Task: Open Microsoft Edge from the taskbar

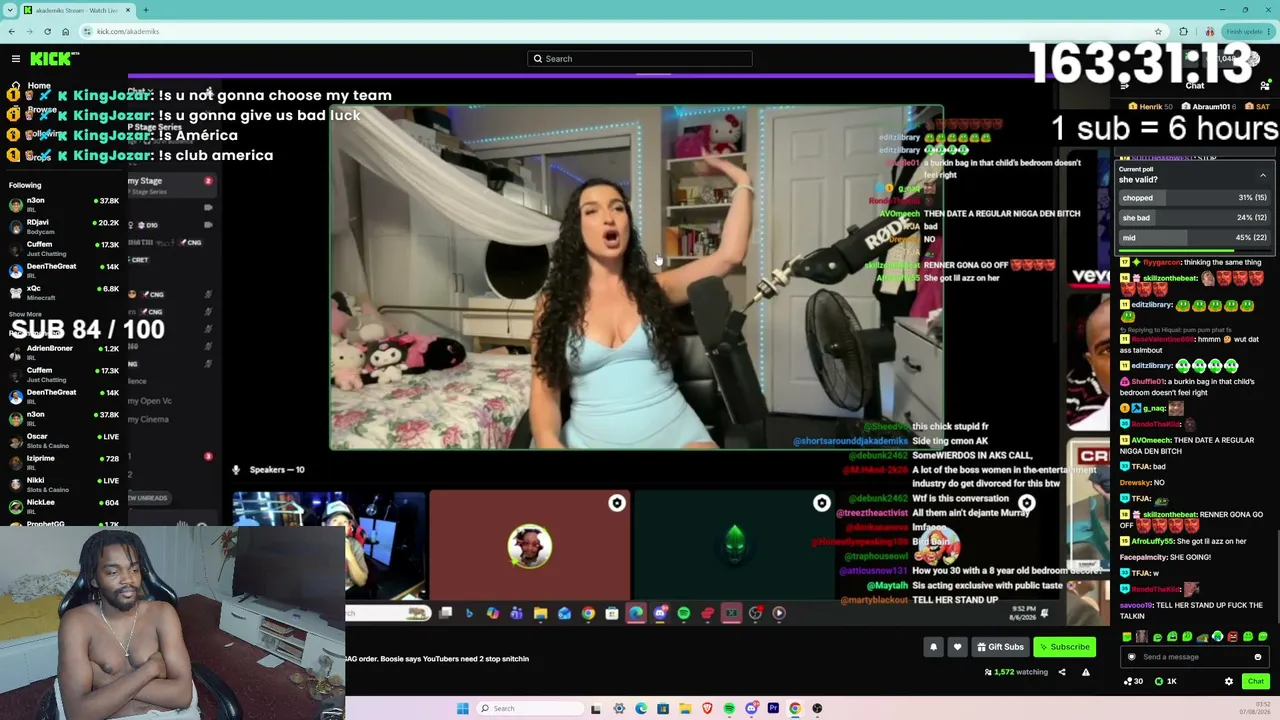Action: pyautogui.click(x=641, y=708)
